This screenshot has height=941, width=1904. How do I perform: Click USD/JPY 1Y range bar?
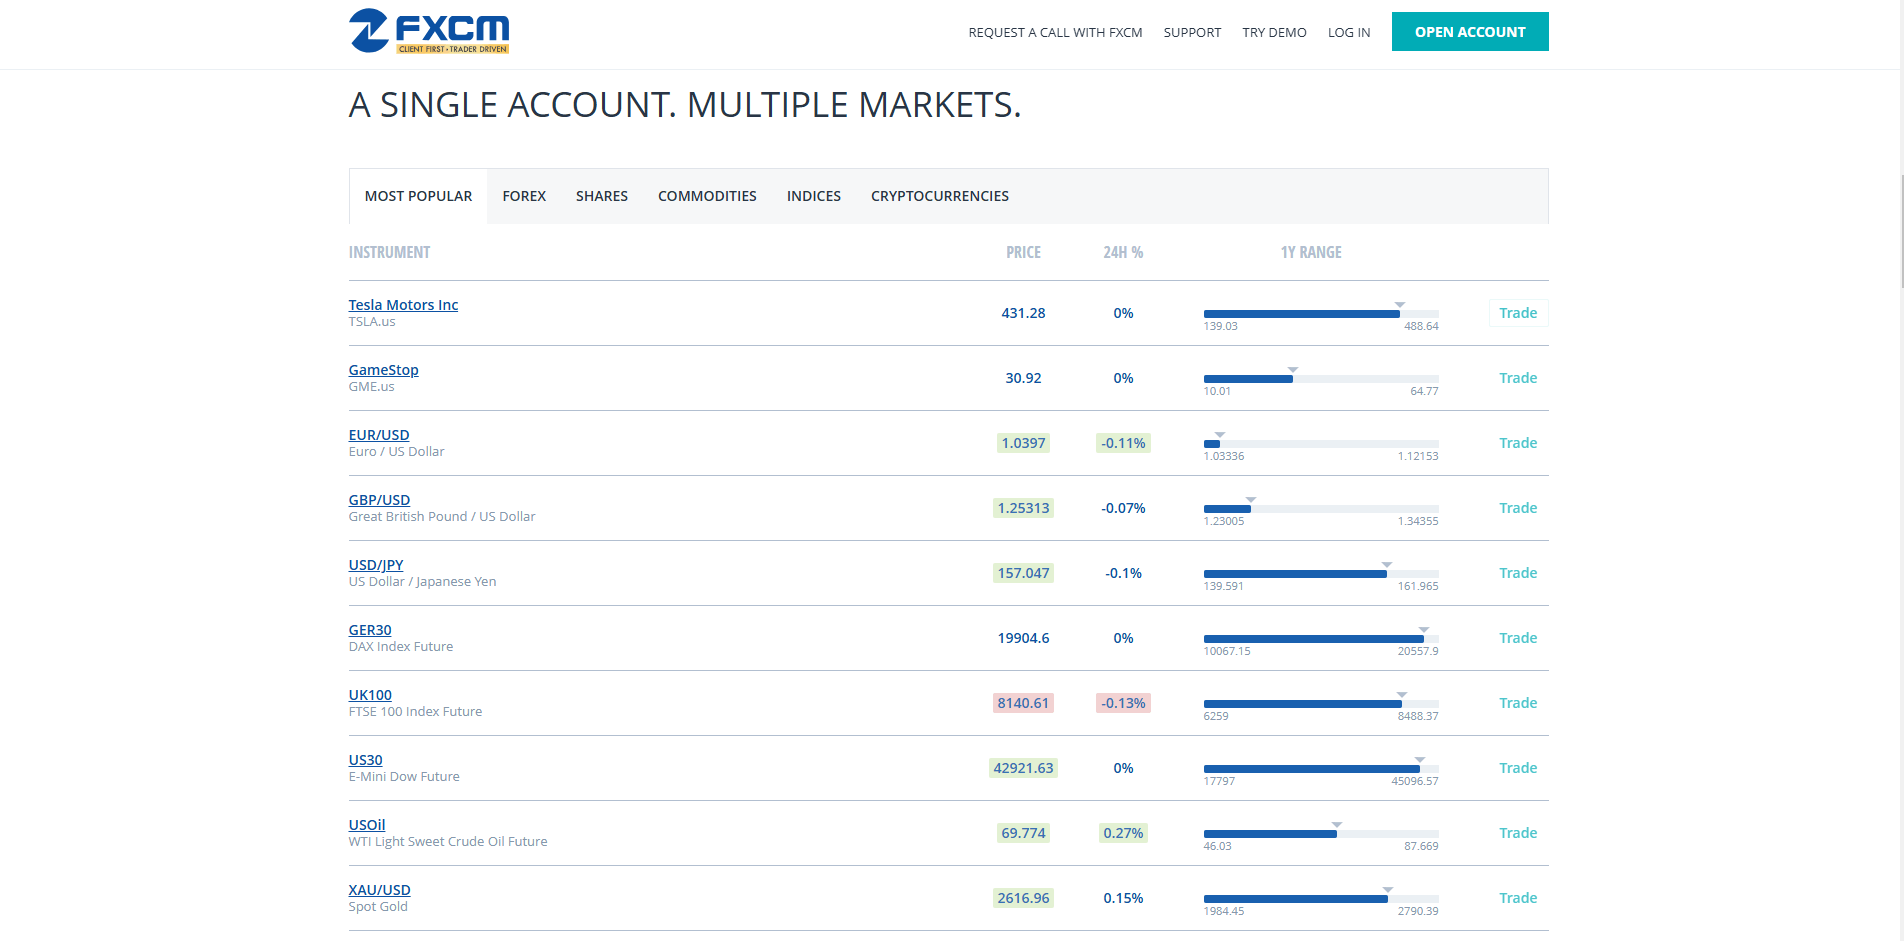click(1321, 574)
